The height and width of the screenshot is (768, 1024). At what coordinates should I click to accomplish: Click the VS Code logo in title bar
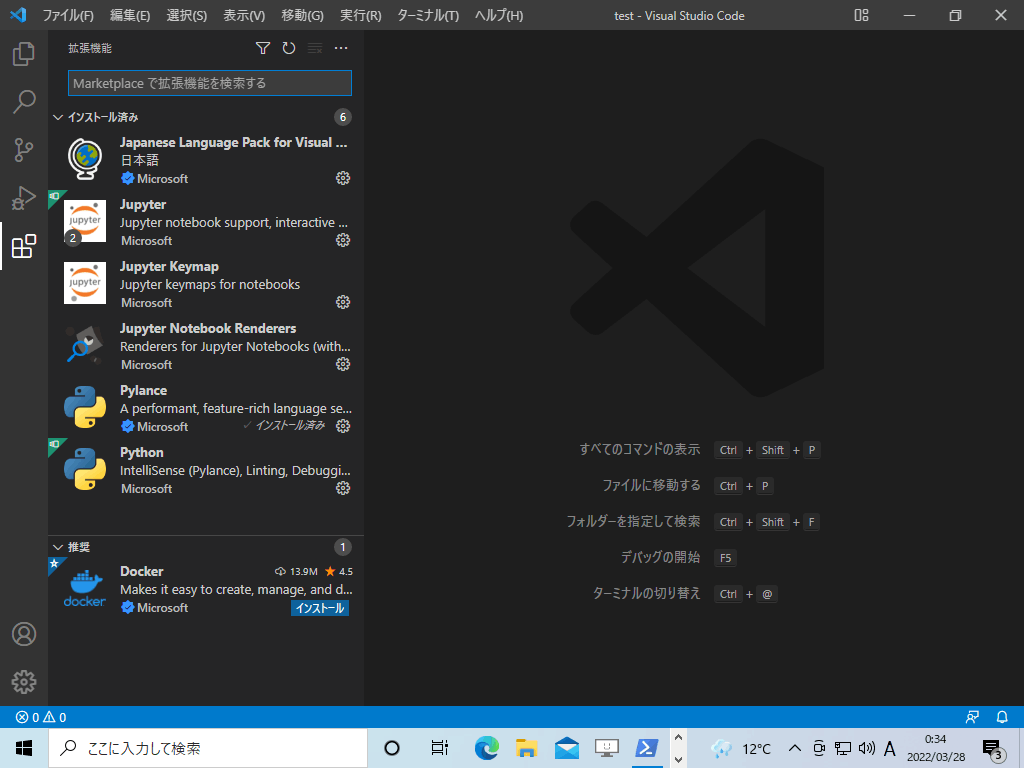pyautogui.click(x=18, y=15)
